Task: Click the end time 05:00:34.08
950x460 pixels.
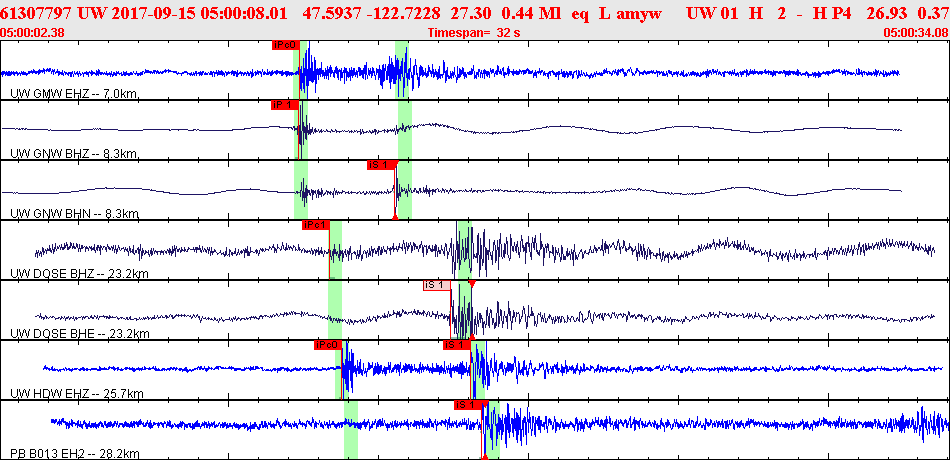Action: 917,33
